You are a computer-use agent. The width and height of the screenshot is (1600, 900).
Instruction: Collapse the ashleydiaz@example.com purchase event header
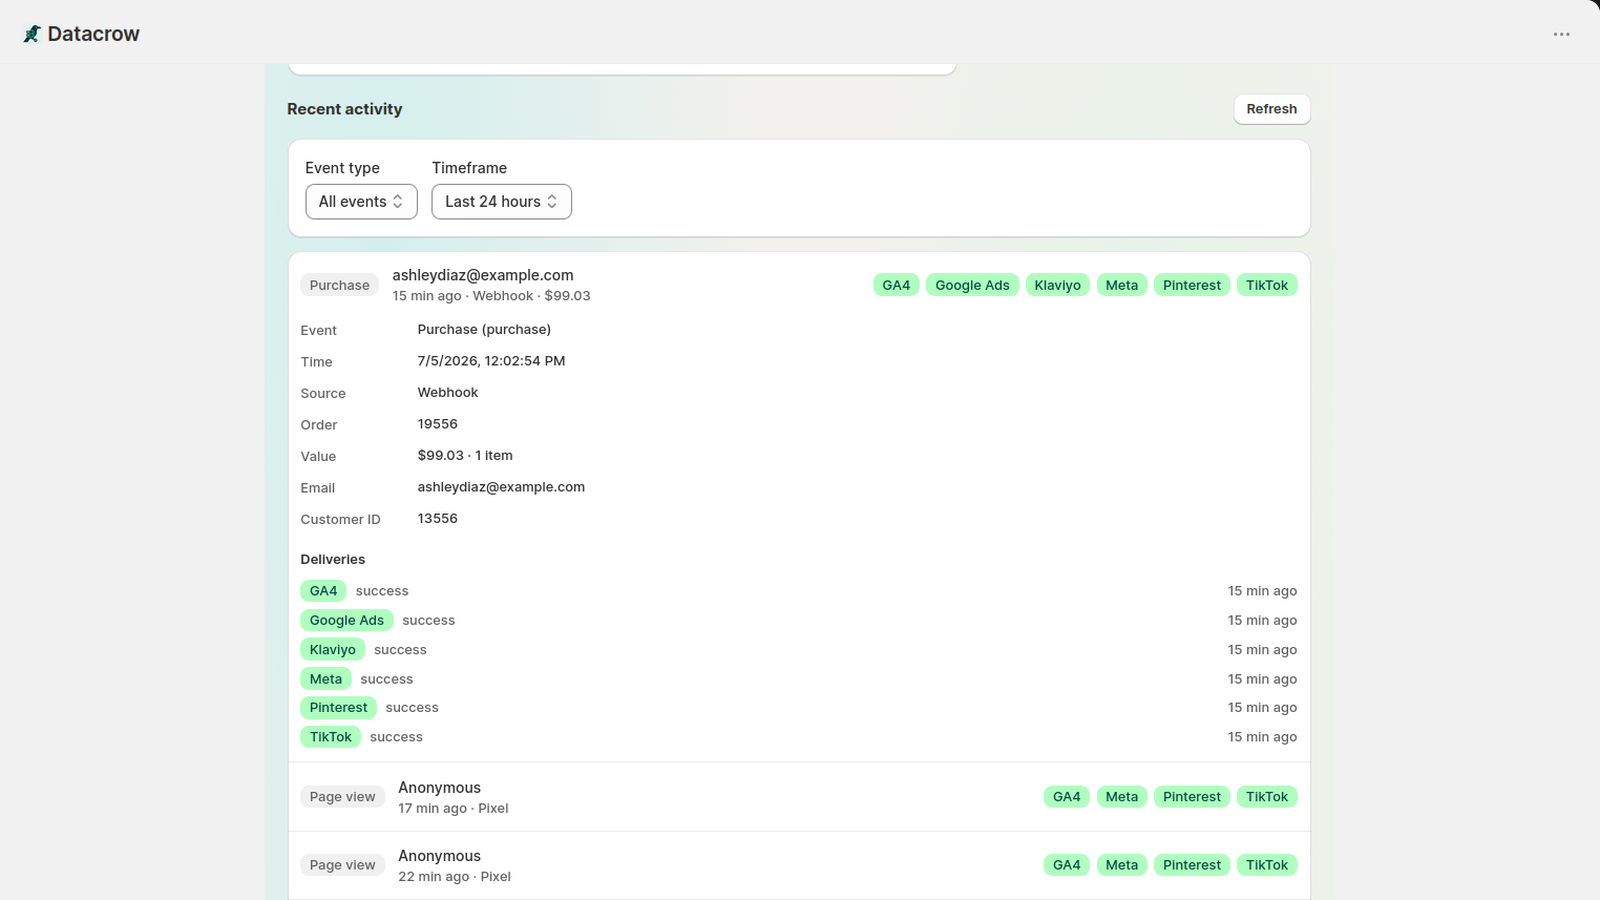click(x=799, y=285)
